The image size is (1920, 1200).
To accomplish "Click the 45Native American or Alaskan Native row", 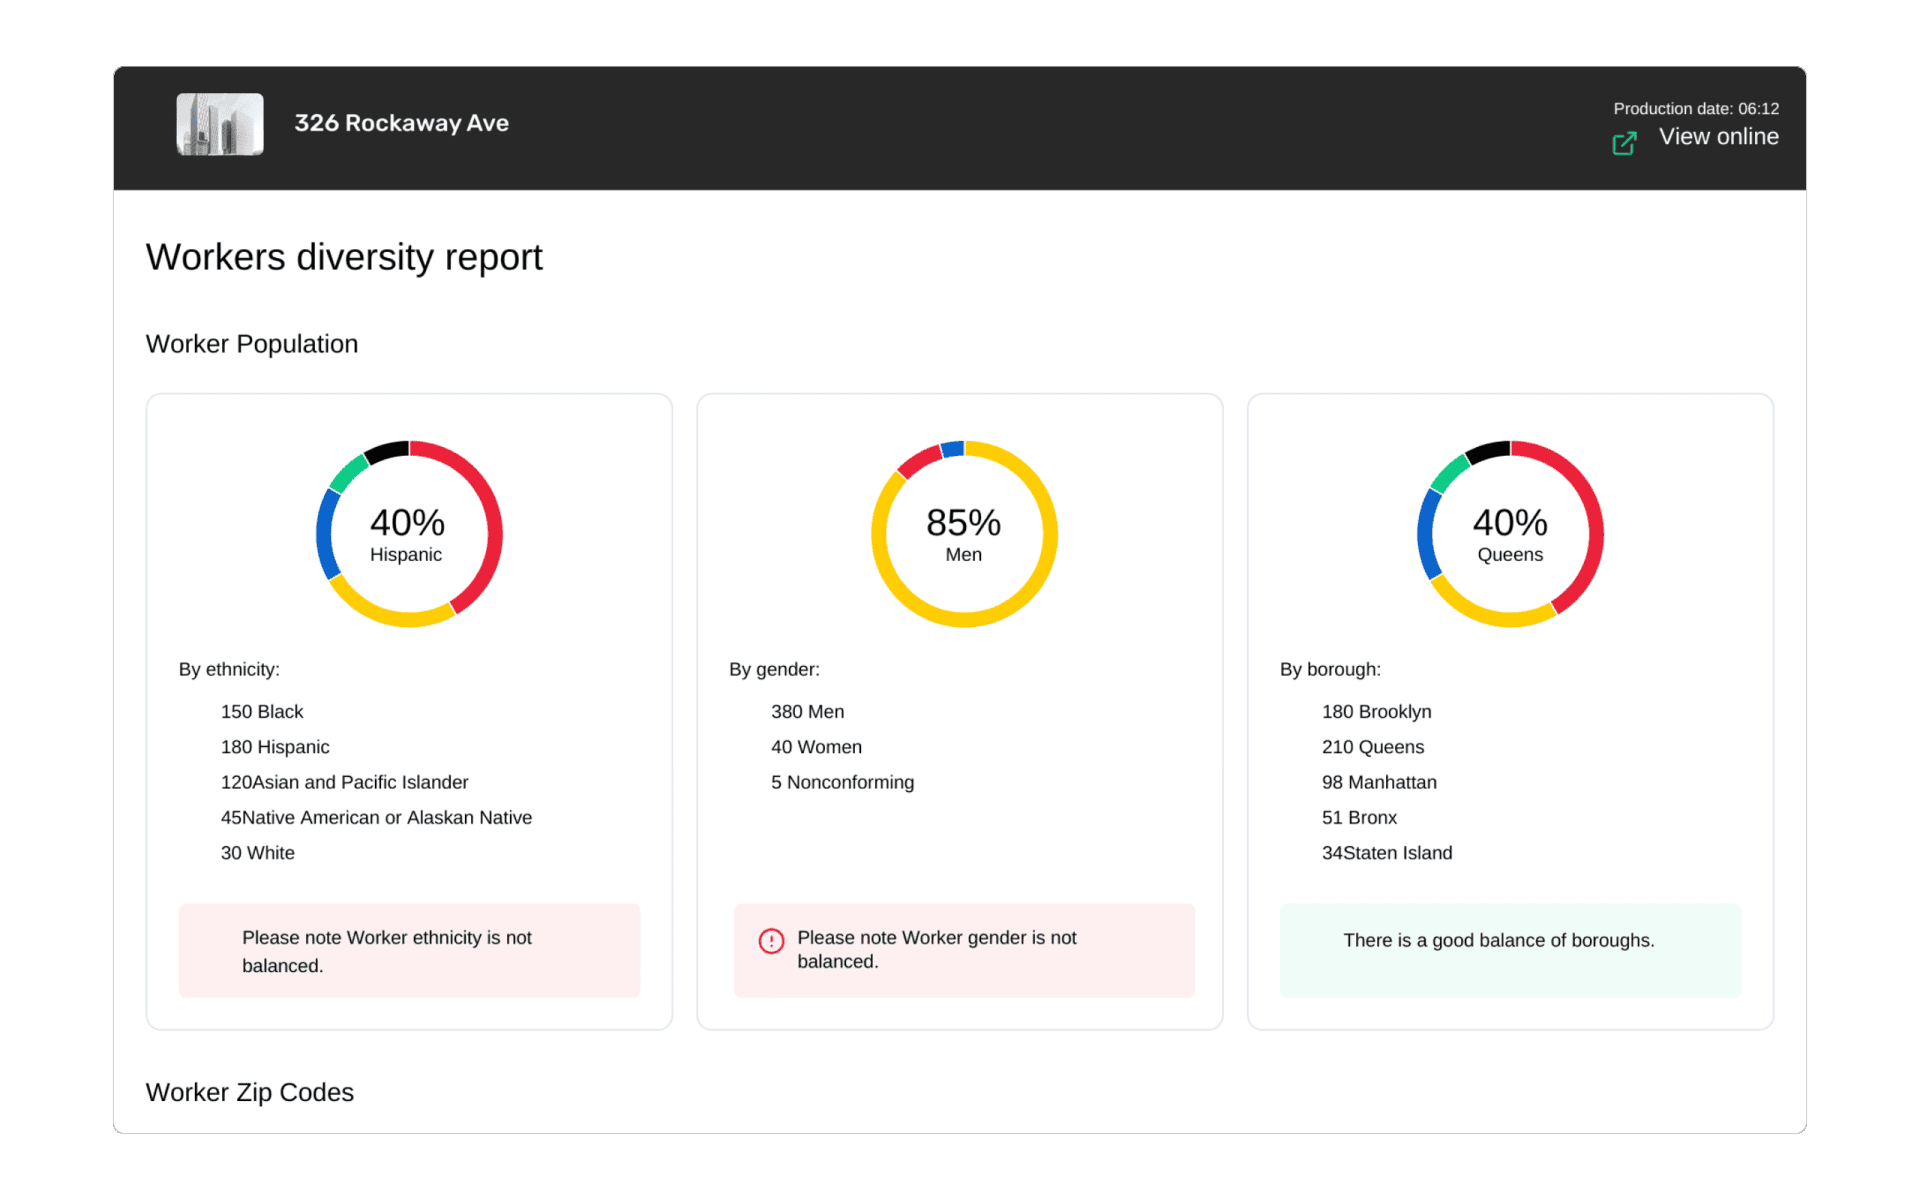I will [376, 817].
